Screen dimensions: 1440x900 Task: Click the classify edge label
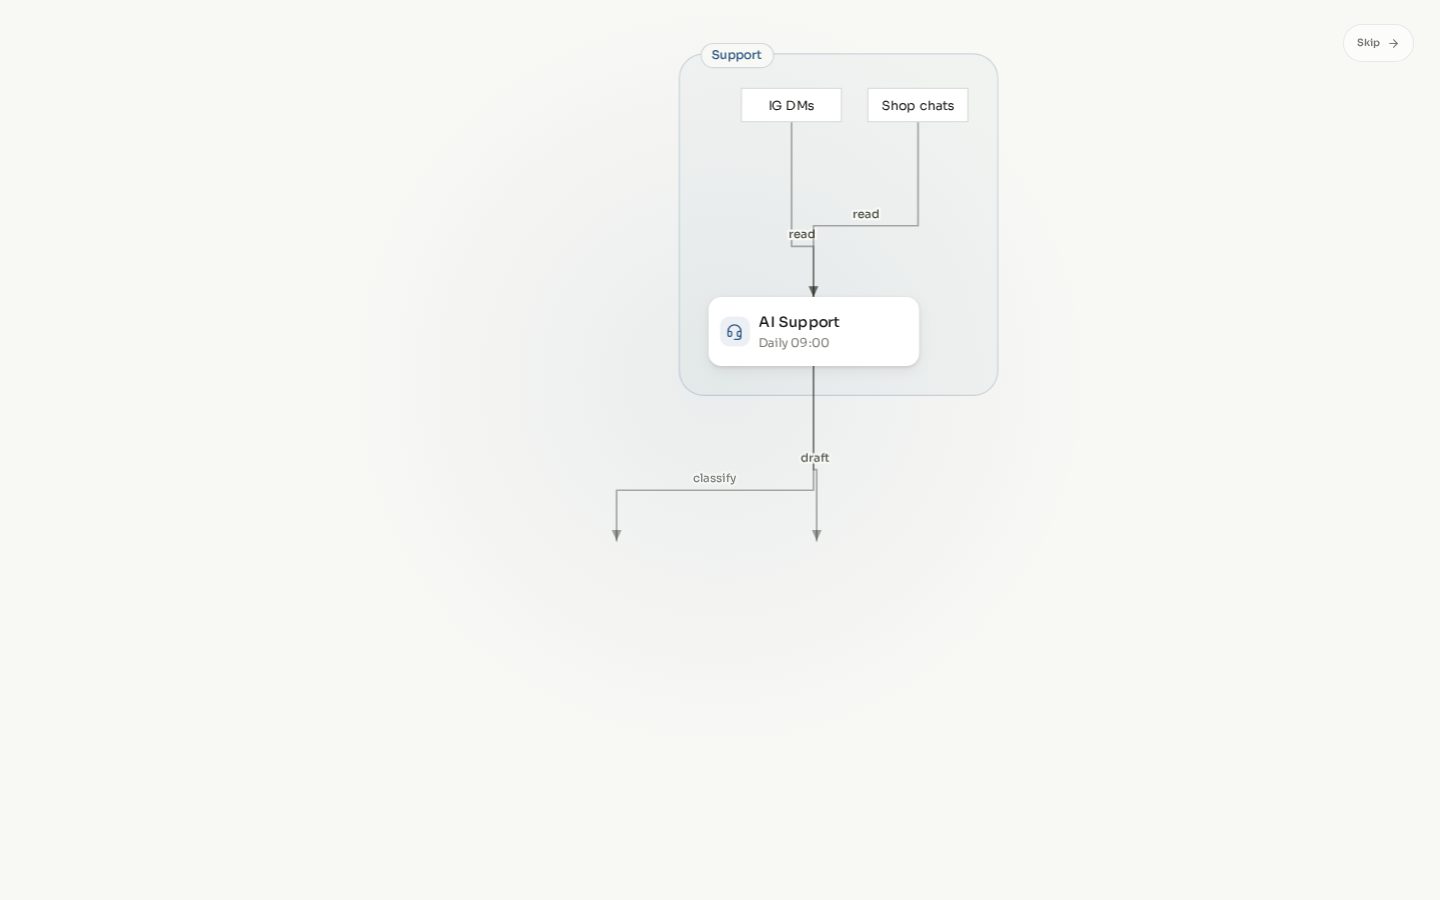click(x=715, y=478)
